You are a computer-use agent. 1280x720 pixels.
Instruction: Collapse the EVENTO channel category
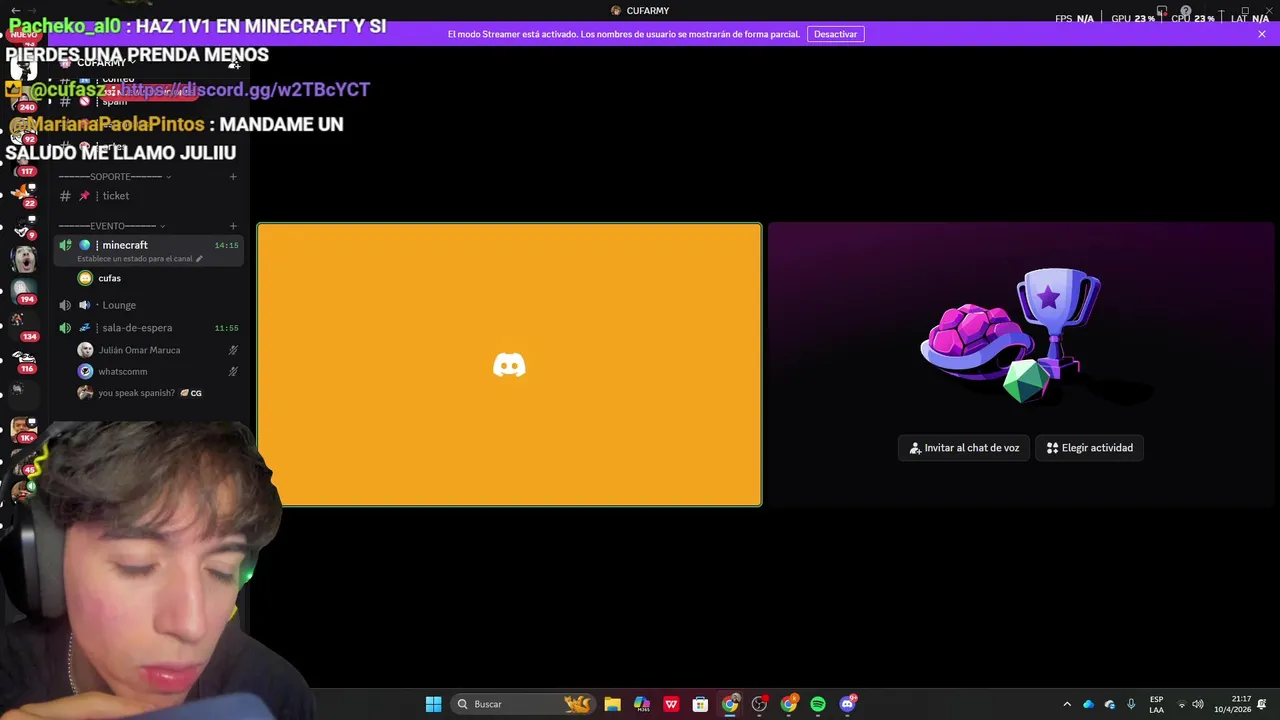(111, 226)
